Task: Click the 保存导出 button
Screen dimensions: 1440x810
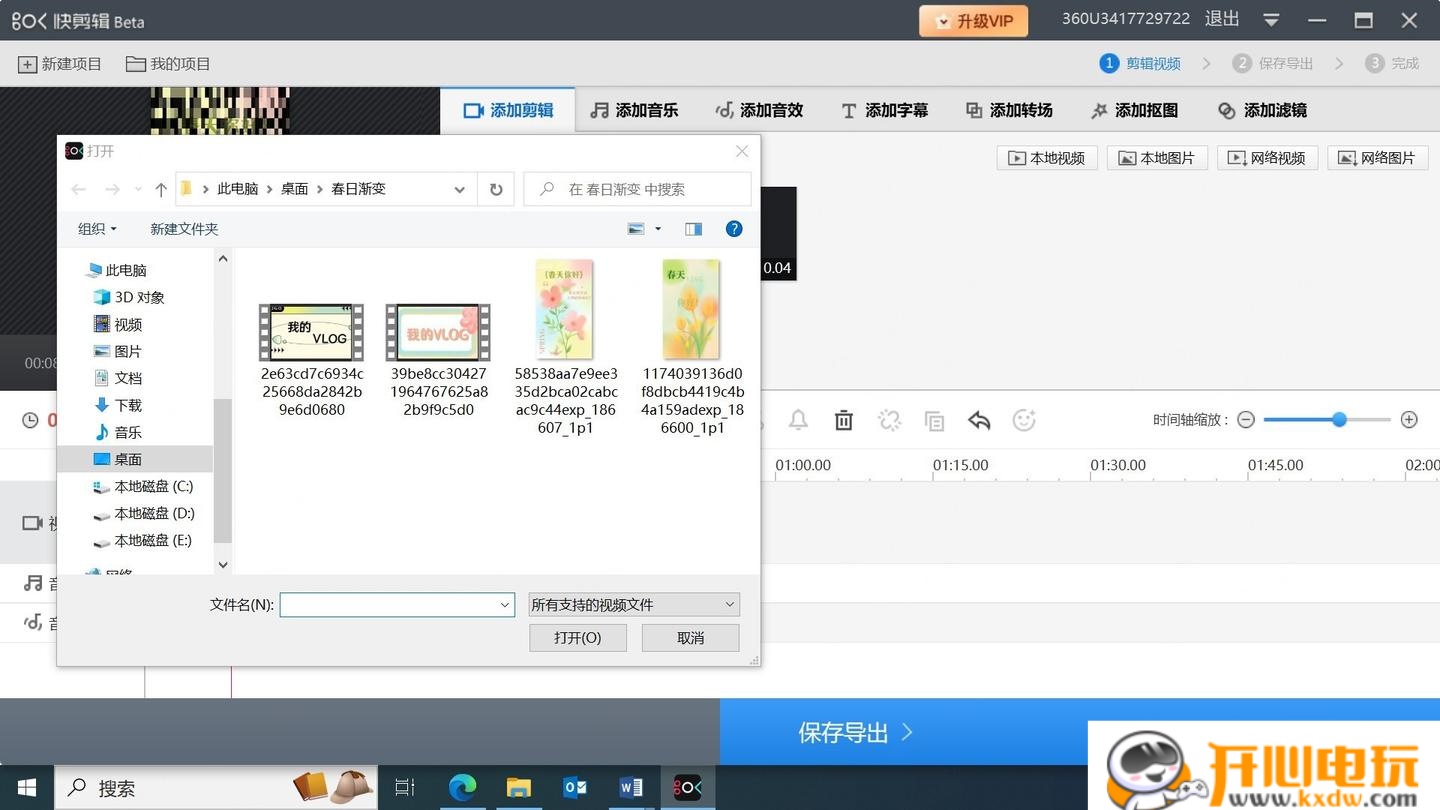Action: click(856, 732)
